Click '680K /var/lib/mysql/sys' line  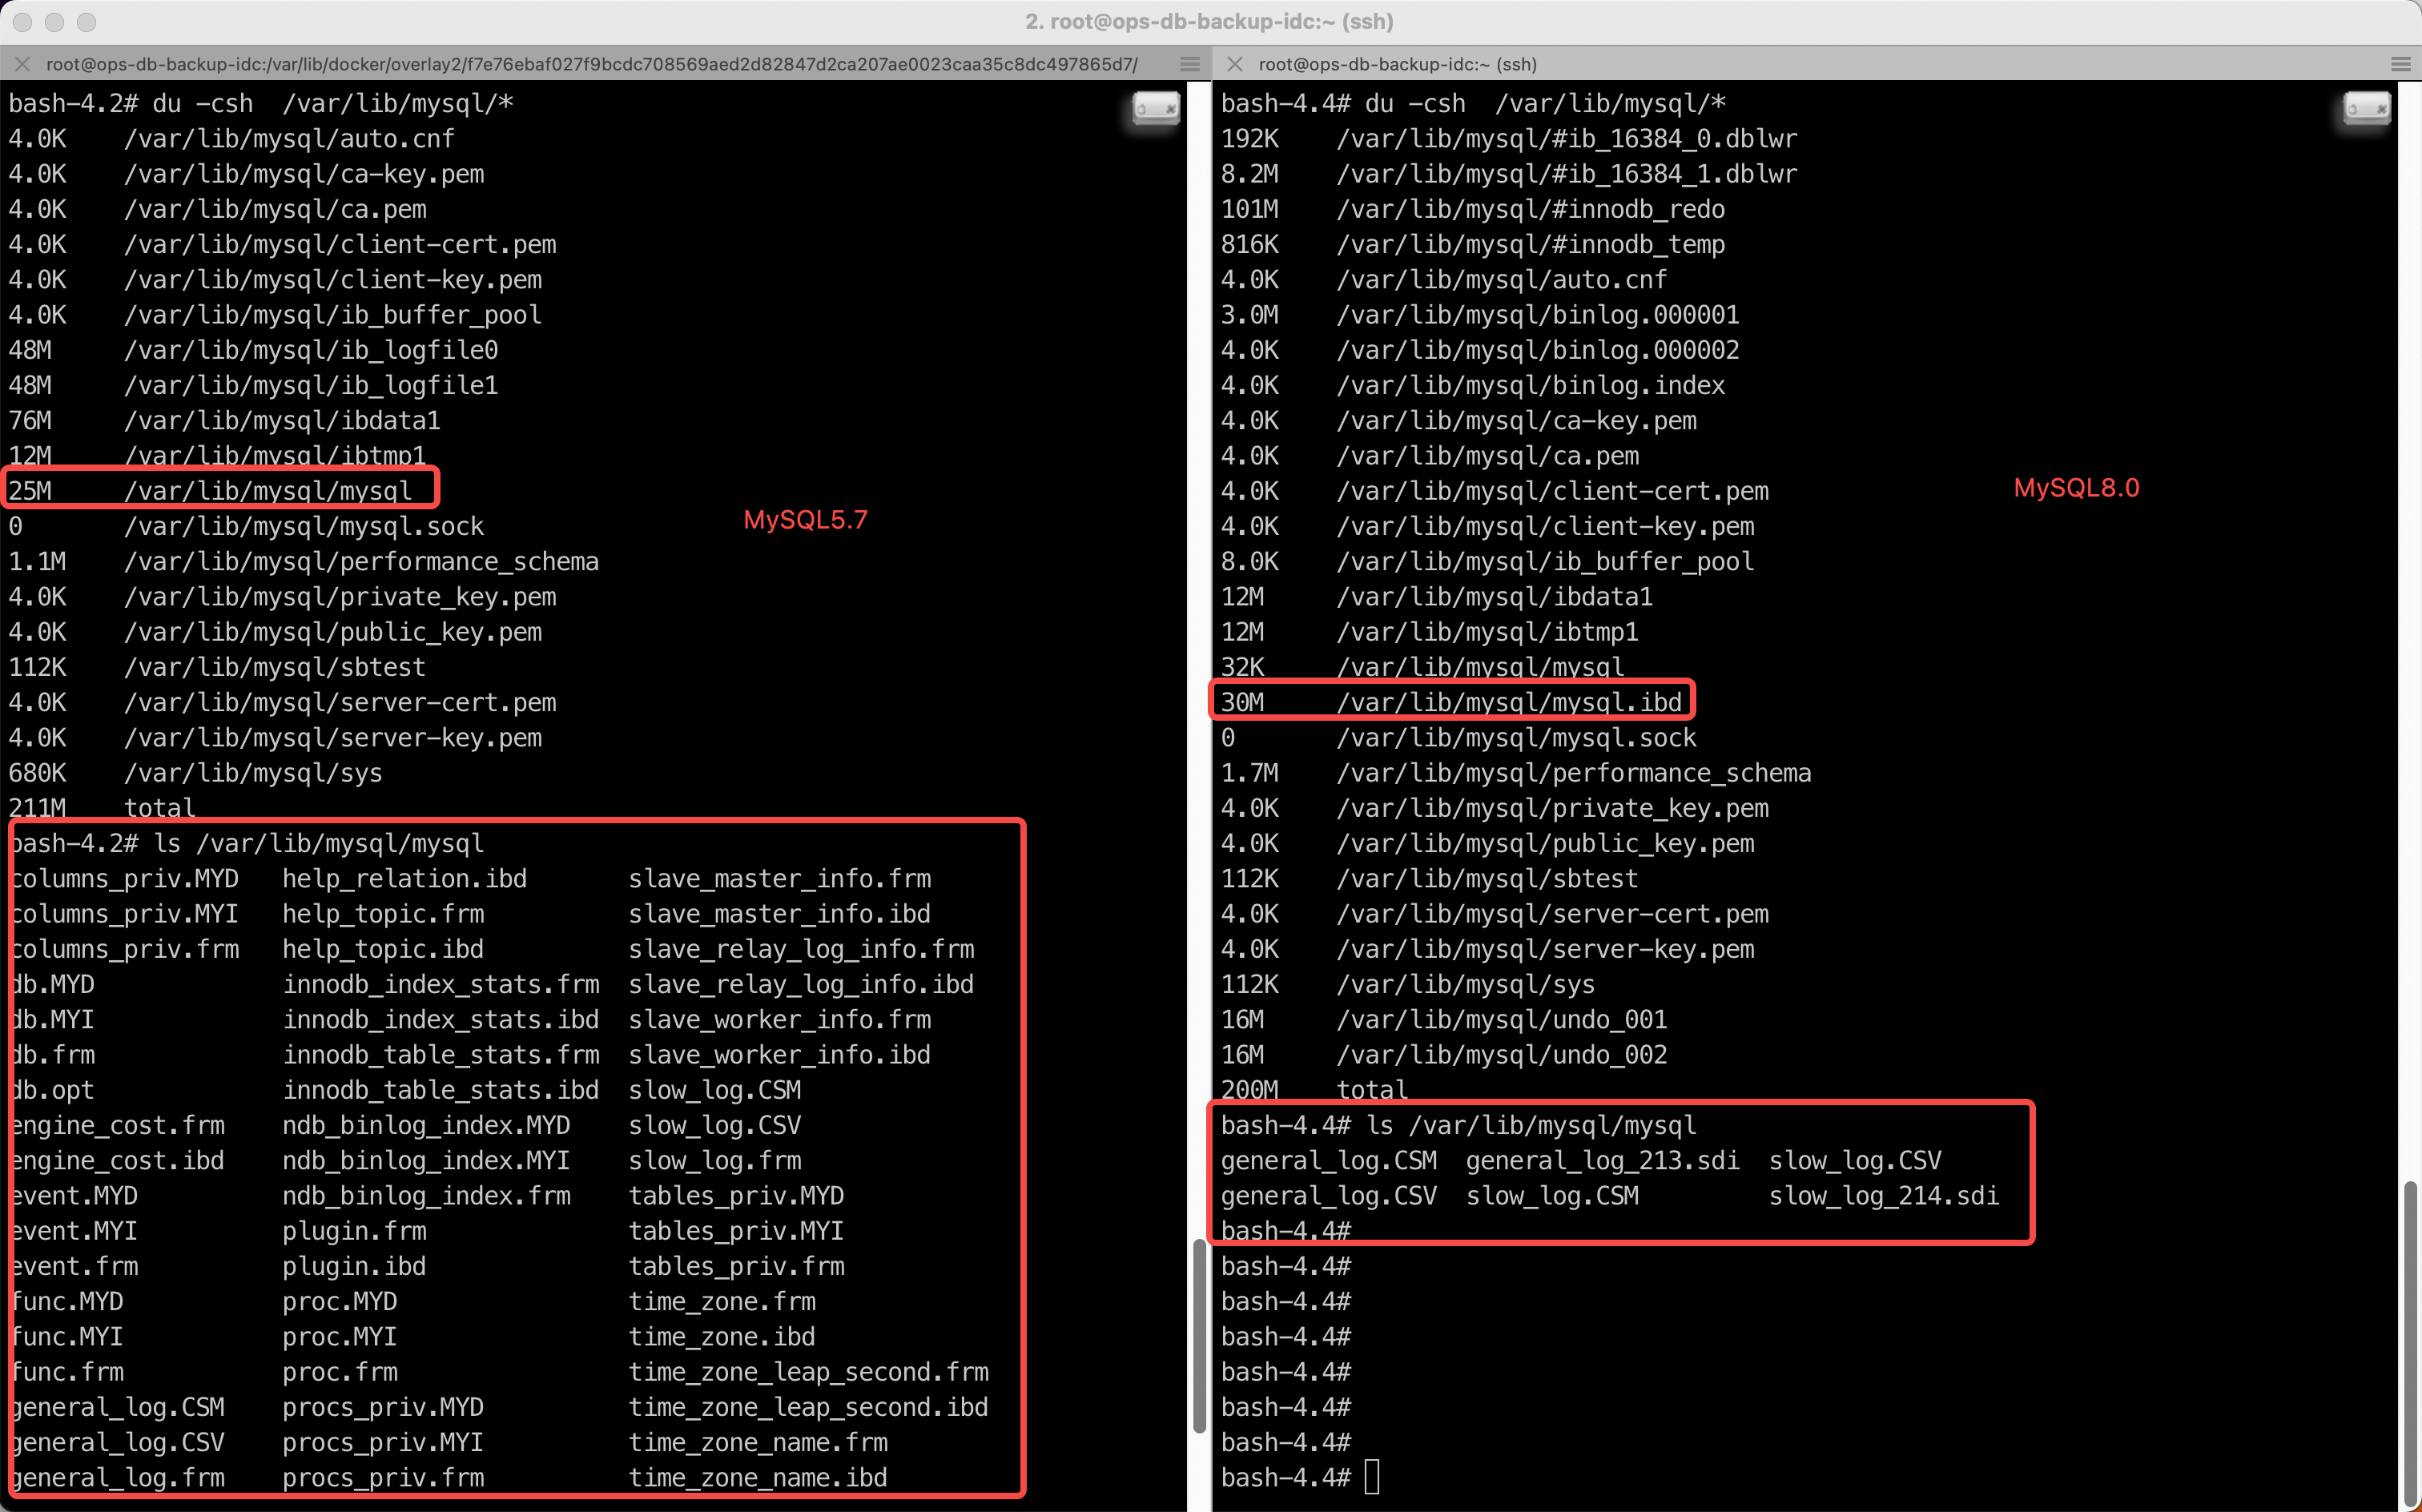coord(195,773)
